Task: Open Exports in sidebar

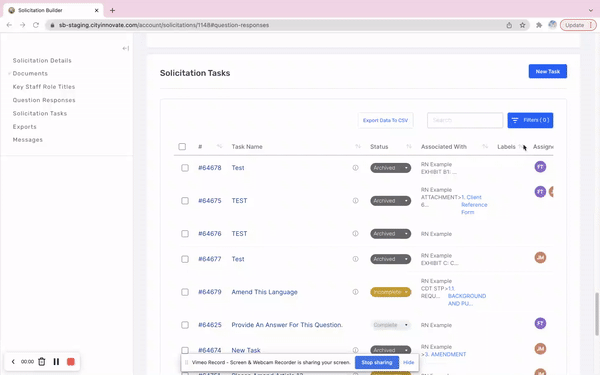Action: point(24,127)
